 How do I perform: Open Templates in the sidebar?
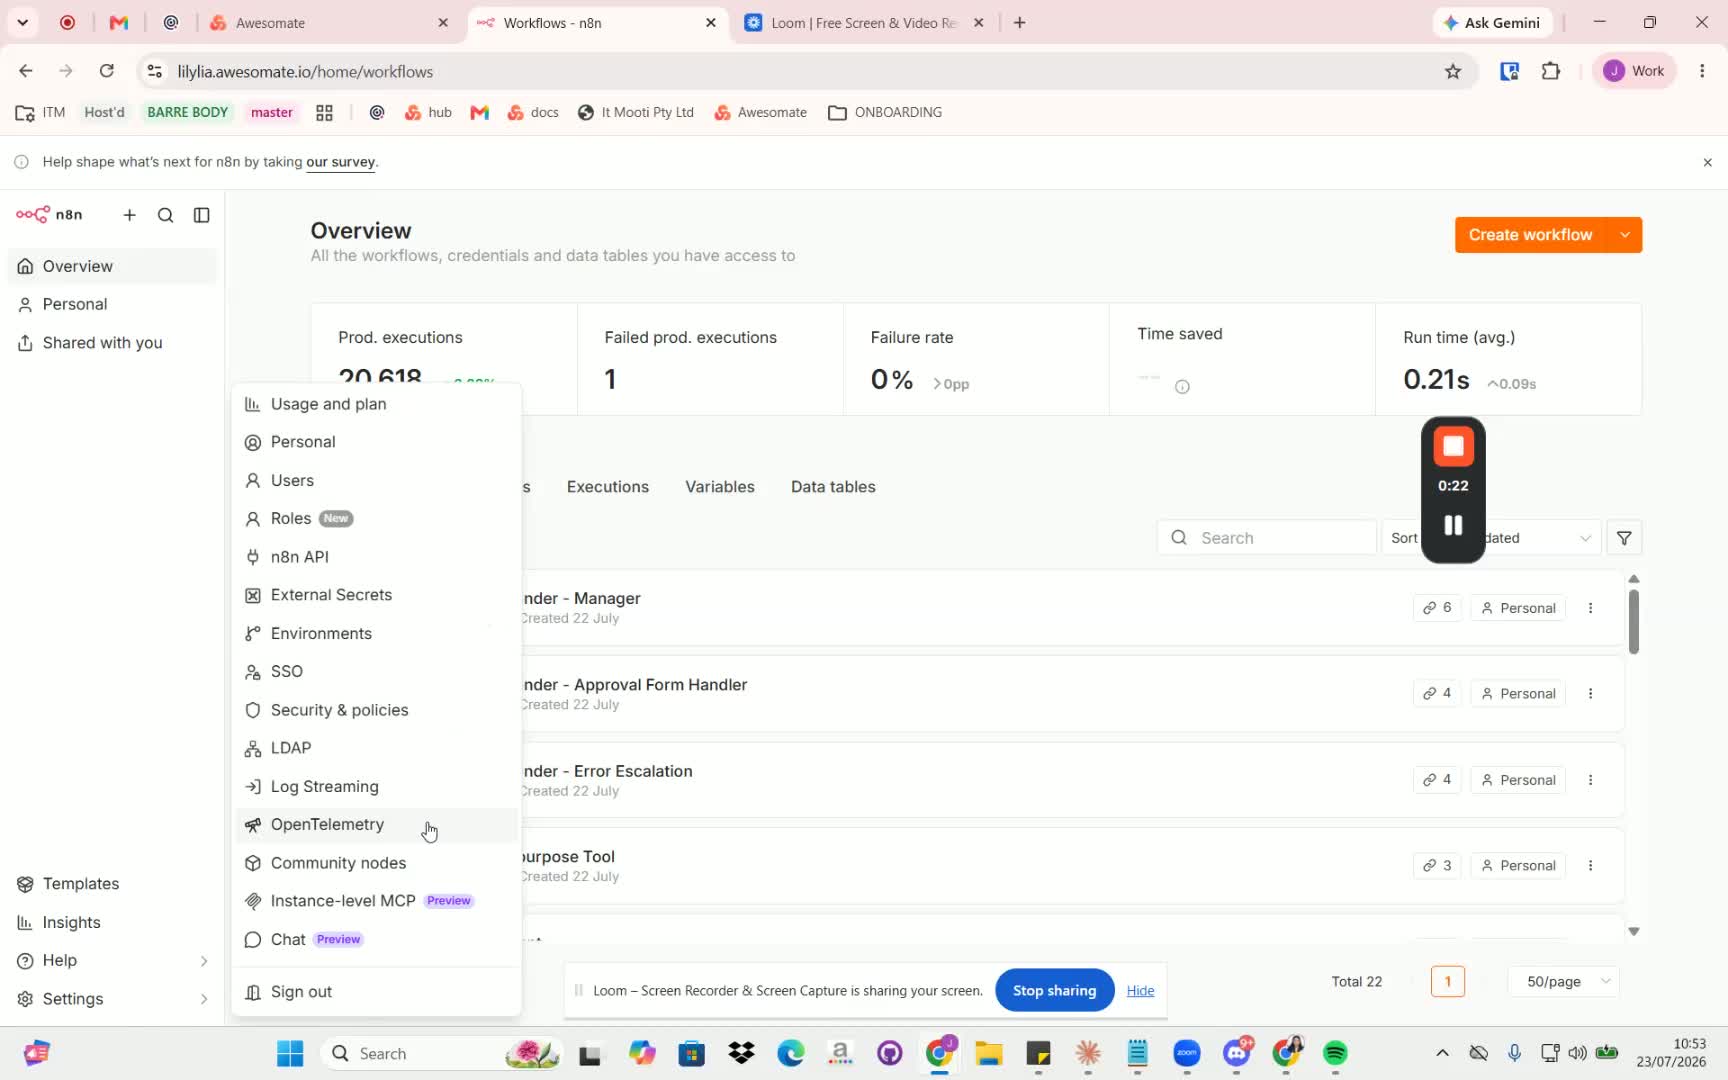click(112, 884)
